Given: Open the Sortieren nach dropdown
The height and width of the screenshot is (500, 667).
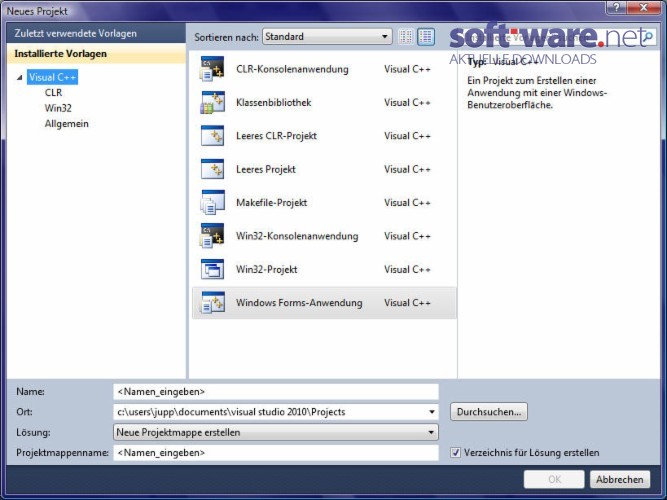Looking at the screenshot, I should [327, 37].
